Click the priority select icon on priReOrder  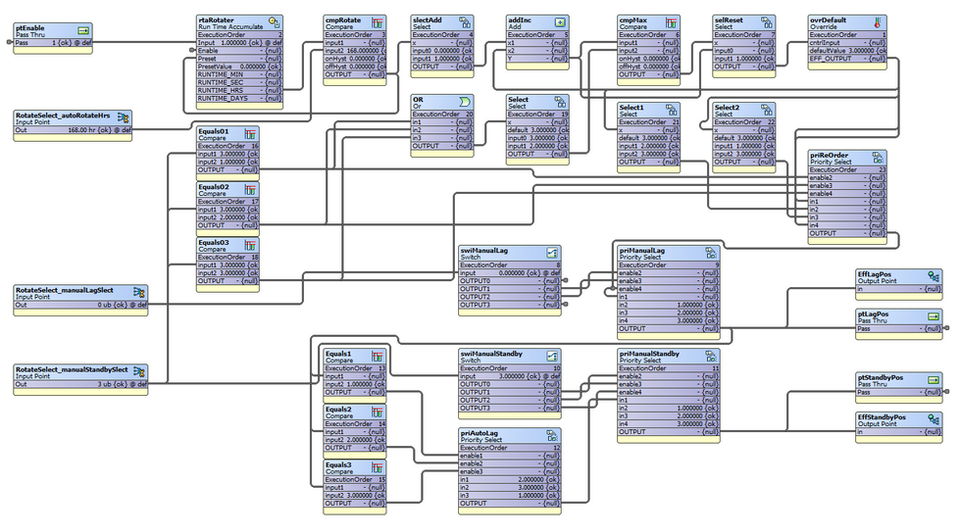(x=878, y=157)
